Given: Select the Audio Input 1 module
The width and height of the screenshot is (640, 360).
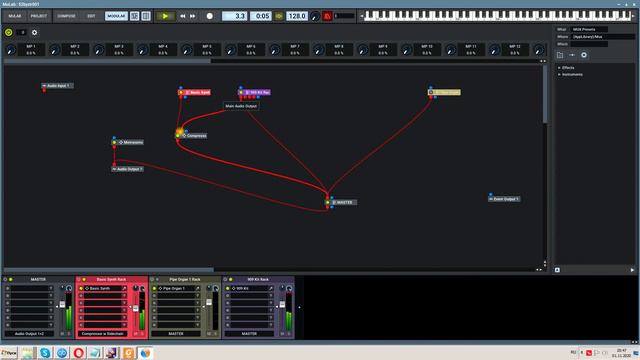Looking at the screenshot, I should point(58,86).
